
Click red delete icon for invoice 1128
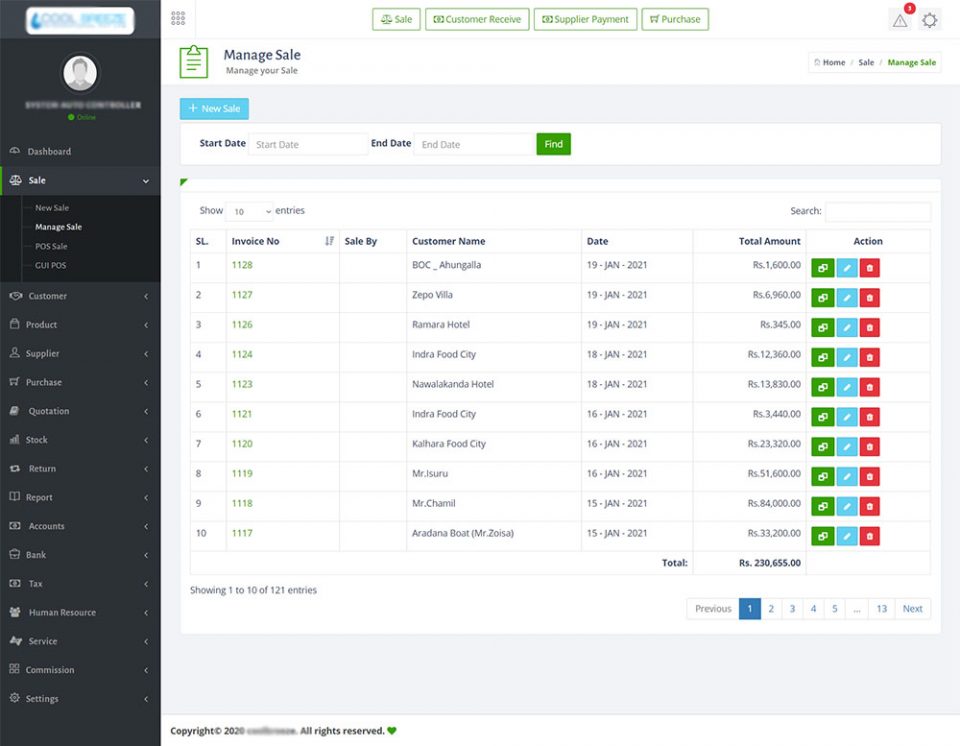(x=869, y=268)
